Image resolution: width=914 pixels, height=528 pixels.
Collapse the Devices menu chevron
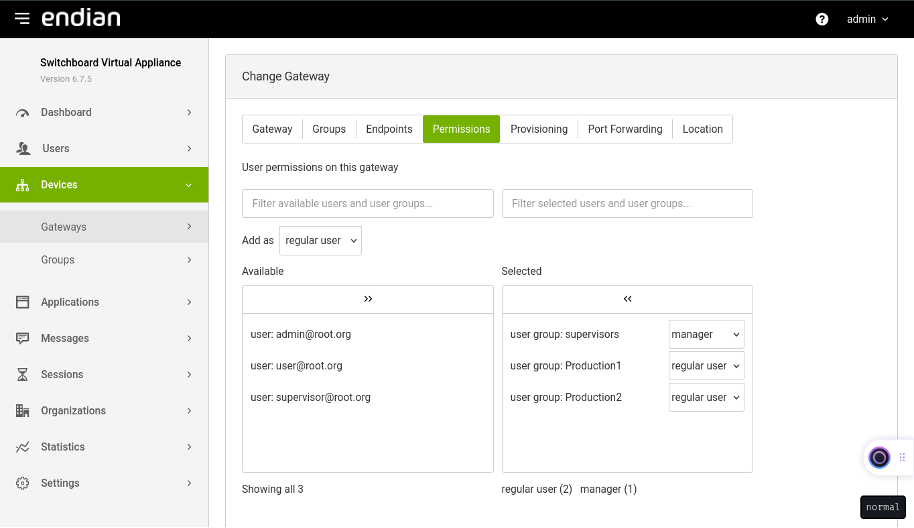click(188, 185)
